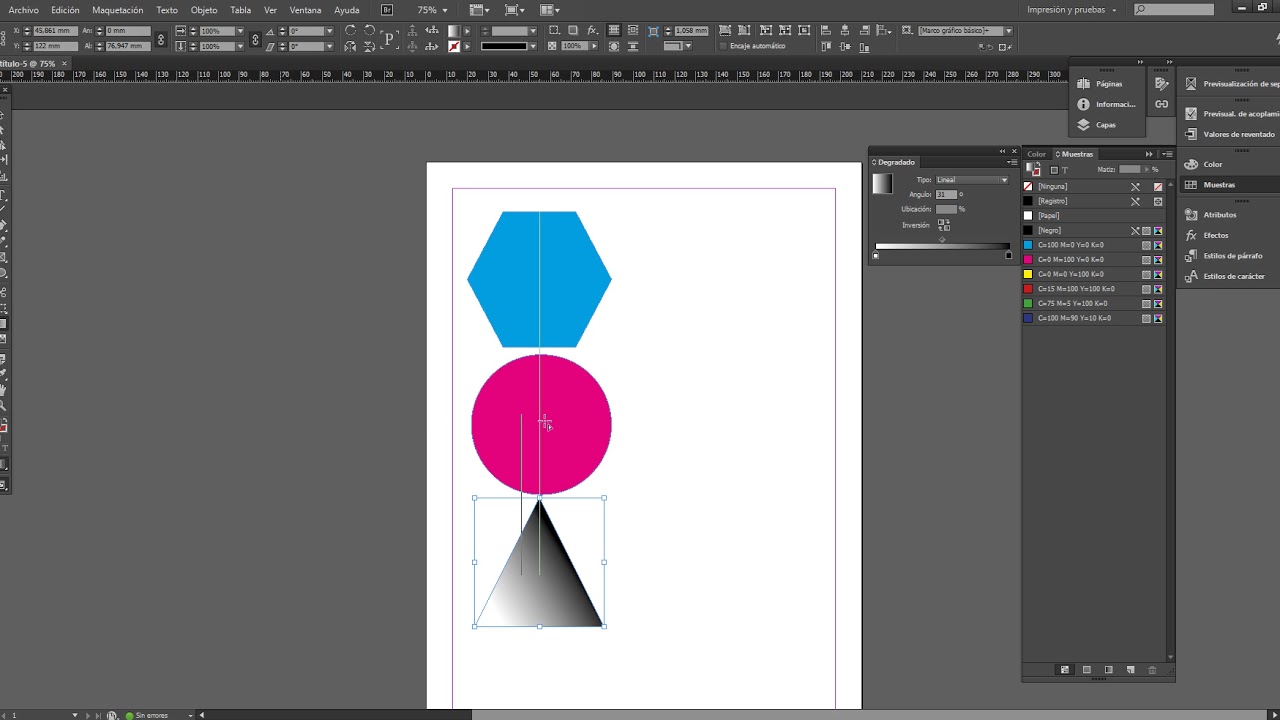Select the [Ninguna] swatch
Screen dimensions: 1280x720
[1094, 187]
